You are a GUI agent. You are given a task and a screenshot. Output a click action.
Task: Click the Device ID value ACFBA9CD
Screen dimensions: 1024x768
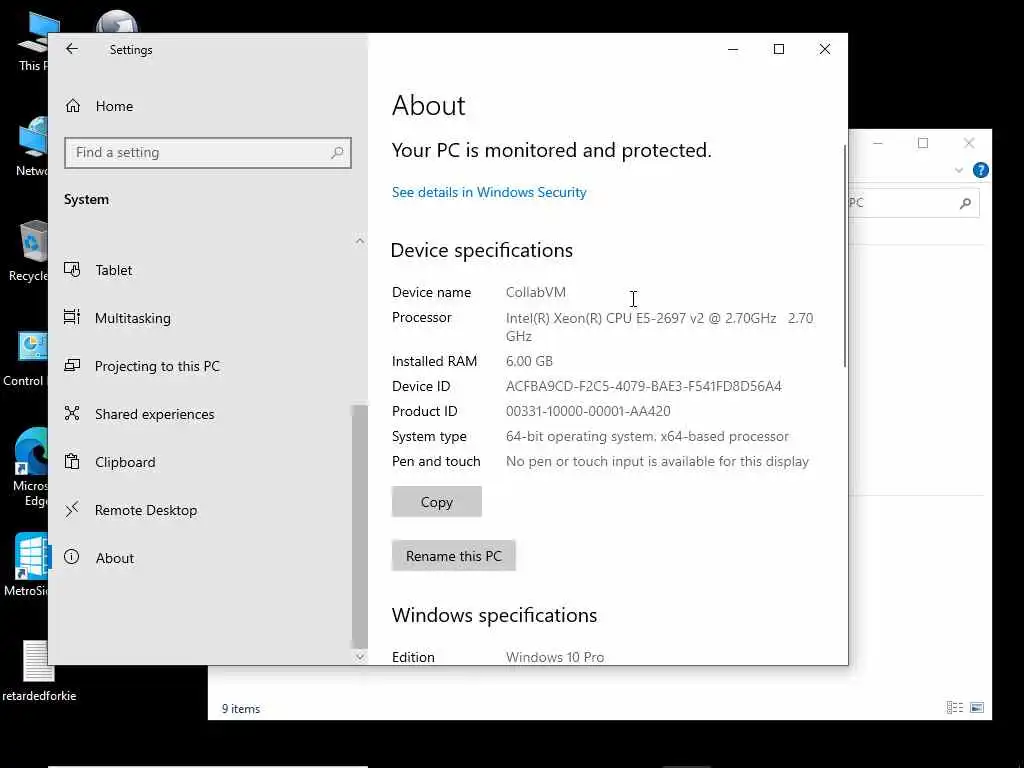pyautogui.click(x=643, y=386)
